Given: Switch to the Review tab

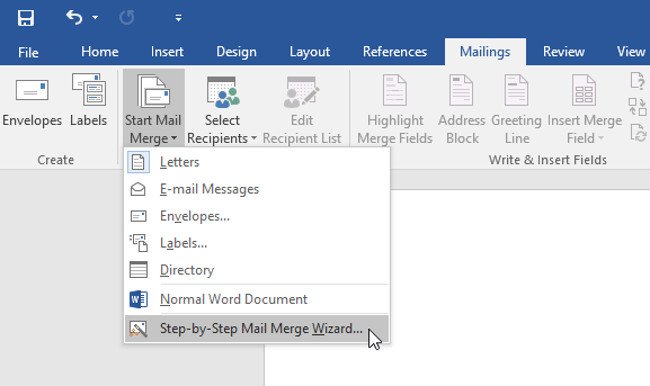Looking at the screenshot, I should pos(564,52).
